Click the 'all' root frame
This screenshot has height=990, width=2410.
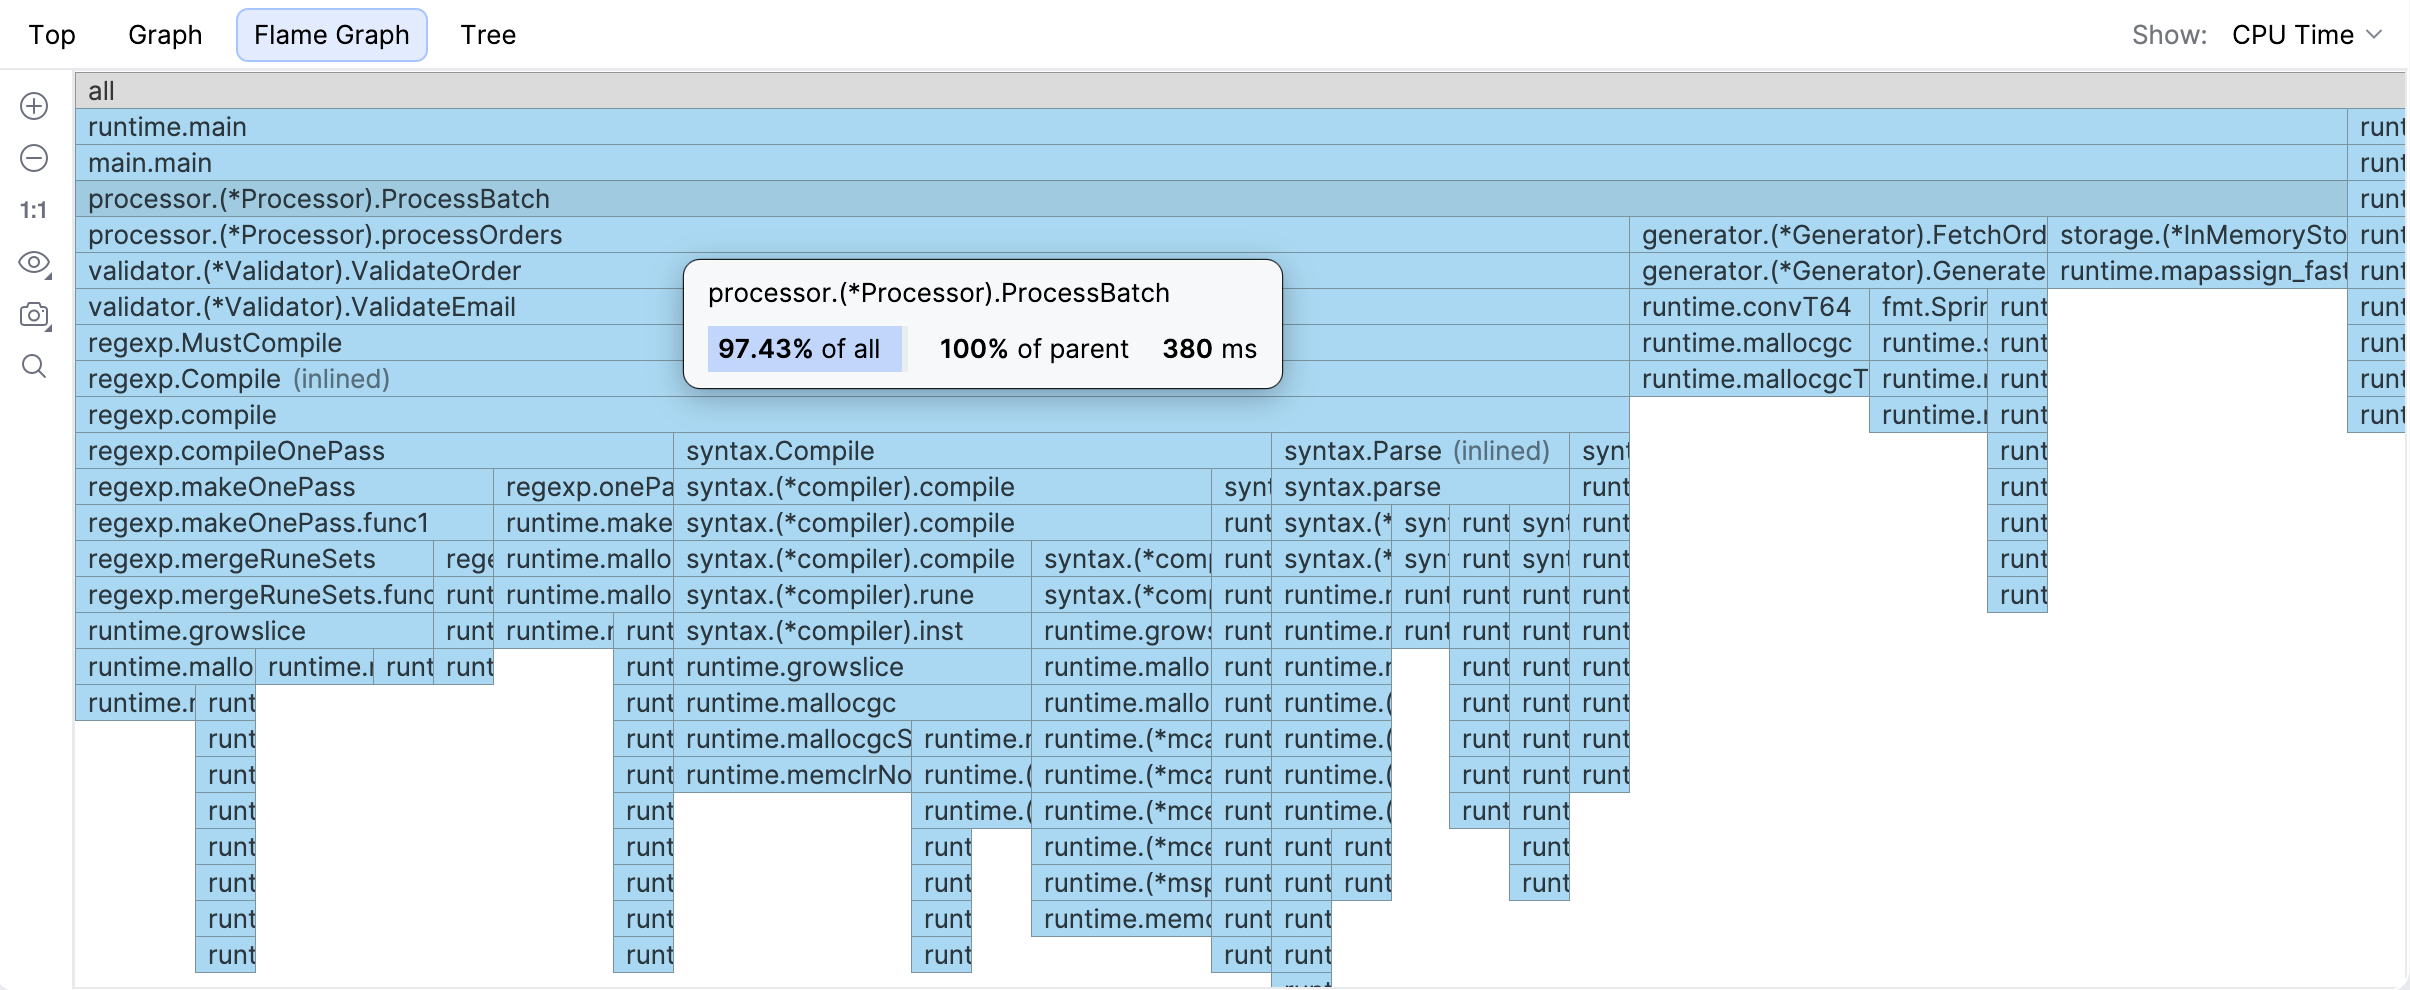(x=1240, y=91)
